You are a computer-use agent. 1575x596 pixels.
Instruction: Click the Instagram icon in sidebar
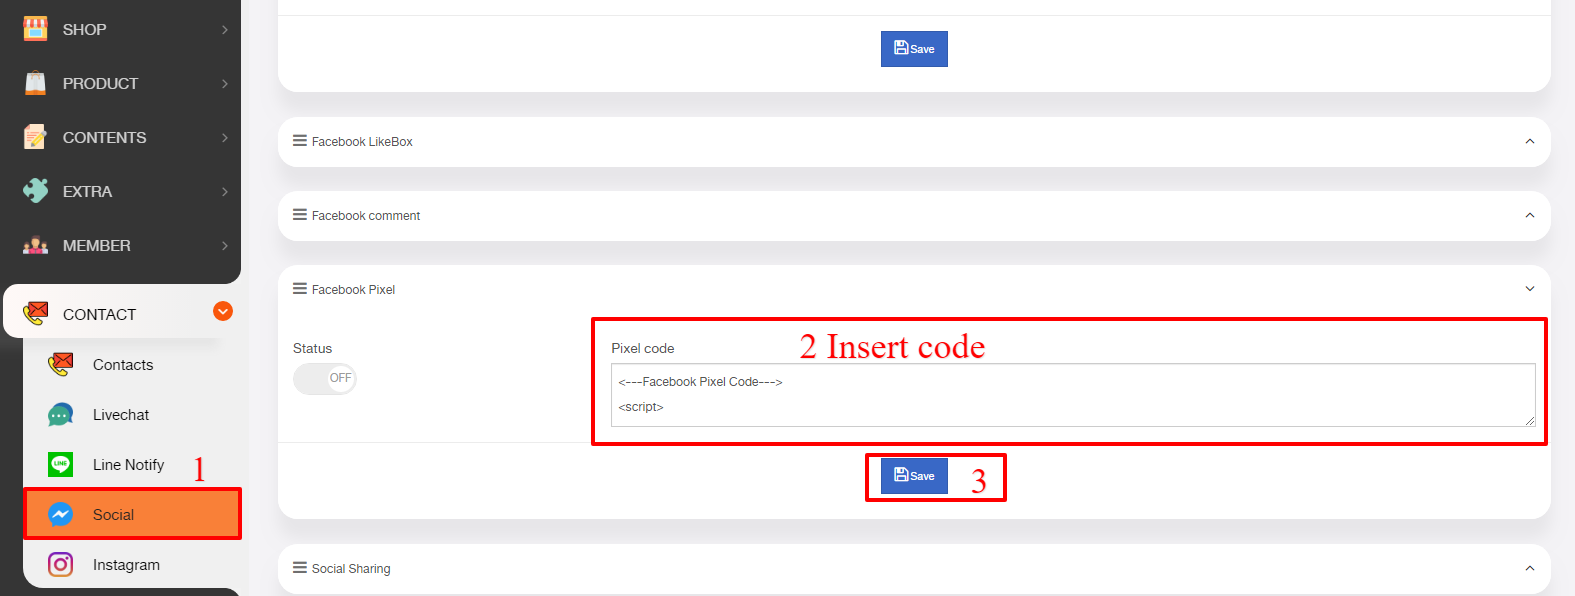coord(60,564)
